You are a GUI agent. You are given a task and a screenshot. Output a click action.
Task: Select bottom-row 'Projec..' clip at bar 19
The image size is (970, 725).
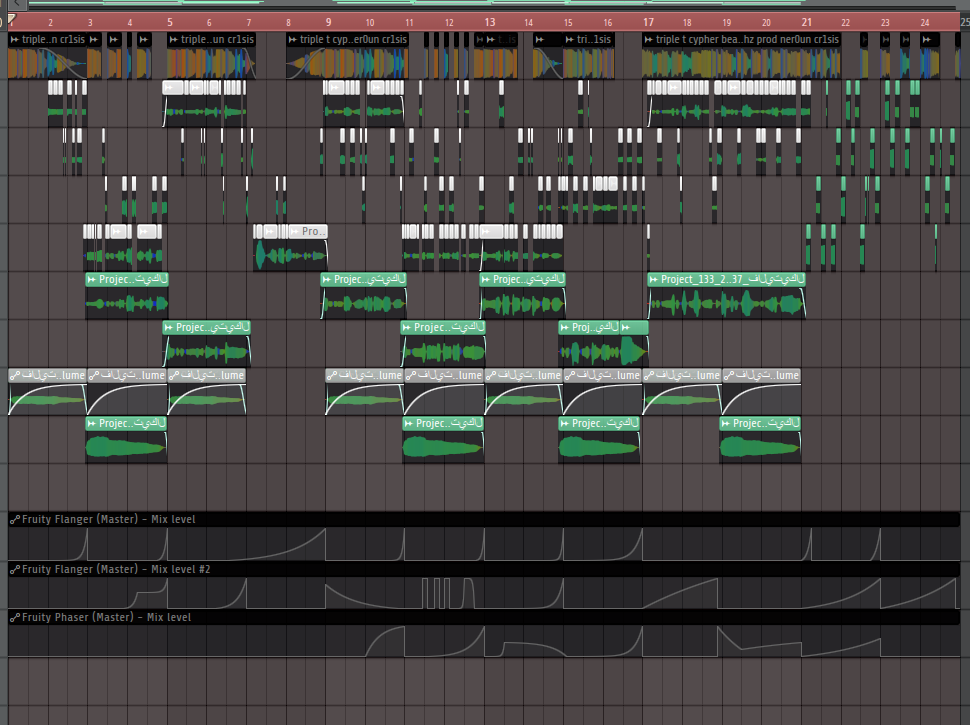[760, 440]
